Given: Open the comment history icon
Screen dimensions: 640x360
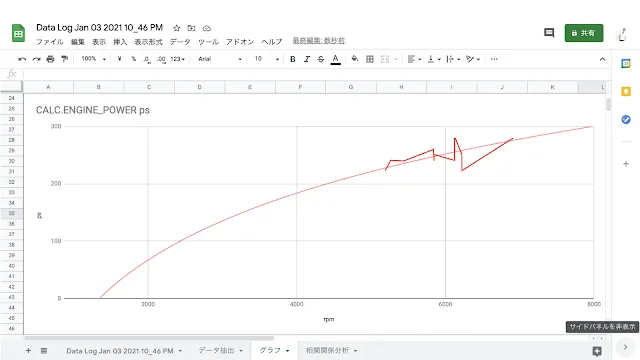Looking at the screenshot, I should pos(549,33).
